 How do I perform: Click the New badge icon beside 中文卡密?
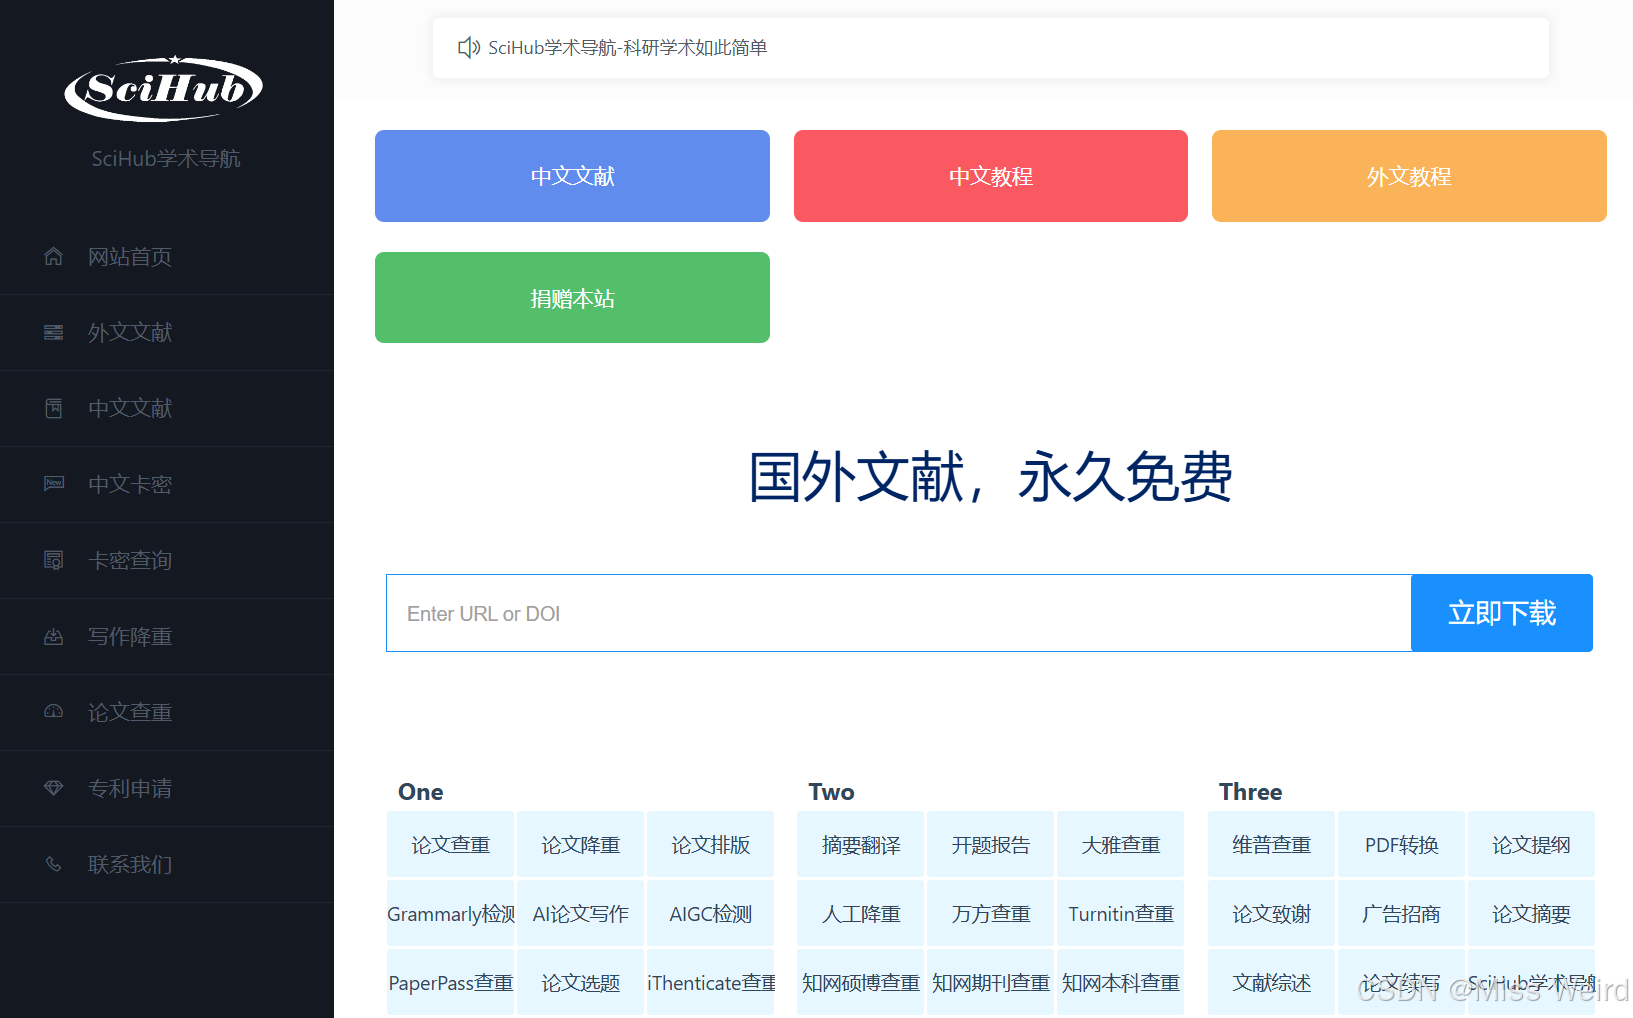(54, 484)
